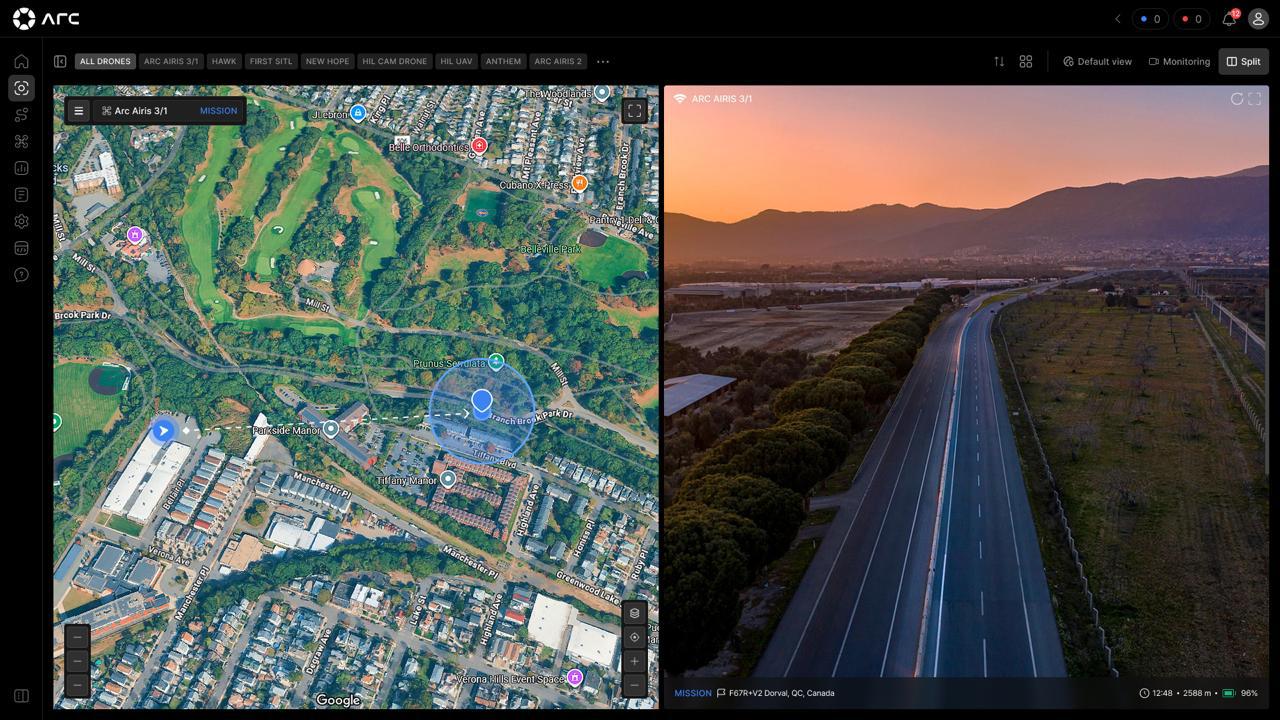1280x720 pixels.
Task: Click the ARC AIRIS 3/1 feed title
Action: pos(722,99)
